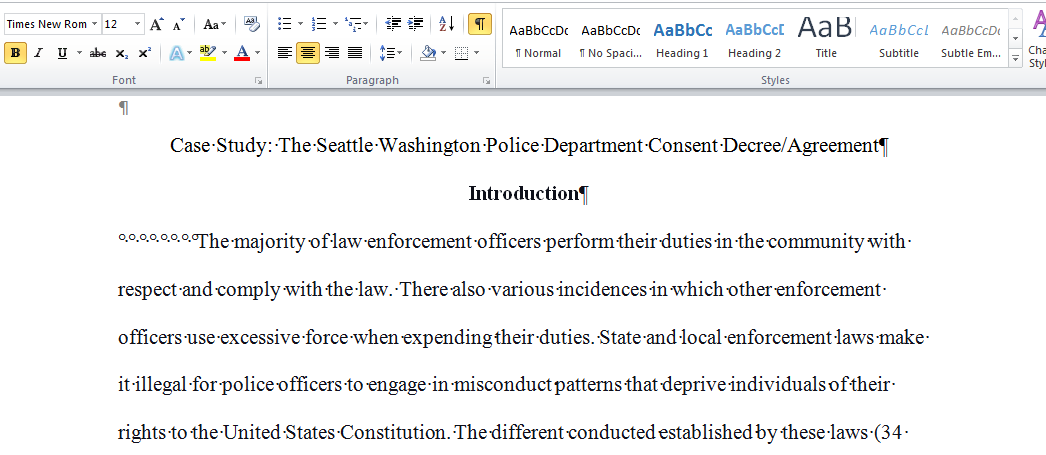This screenshot has height=455, width=1046.
Task: Click the Clear Formatting icon
Action: click(251, 25)
